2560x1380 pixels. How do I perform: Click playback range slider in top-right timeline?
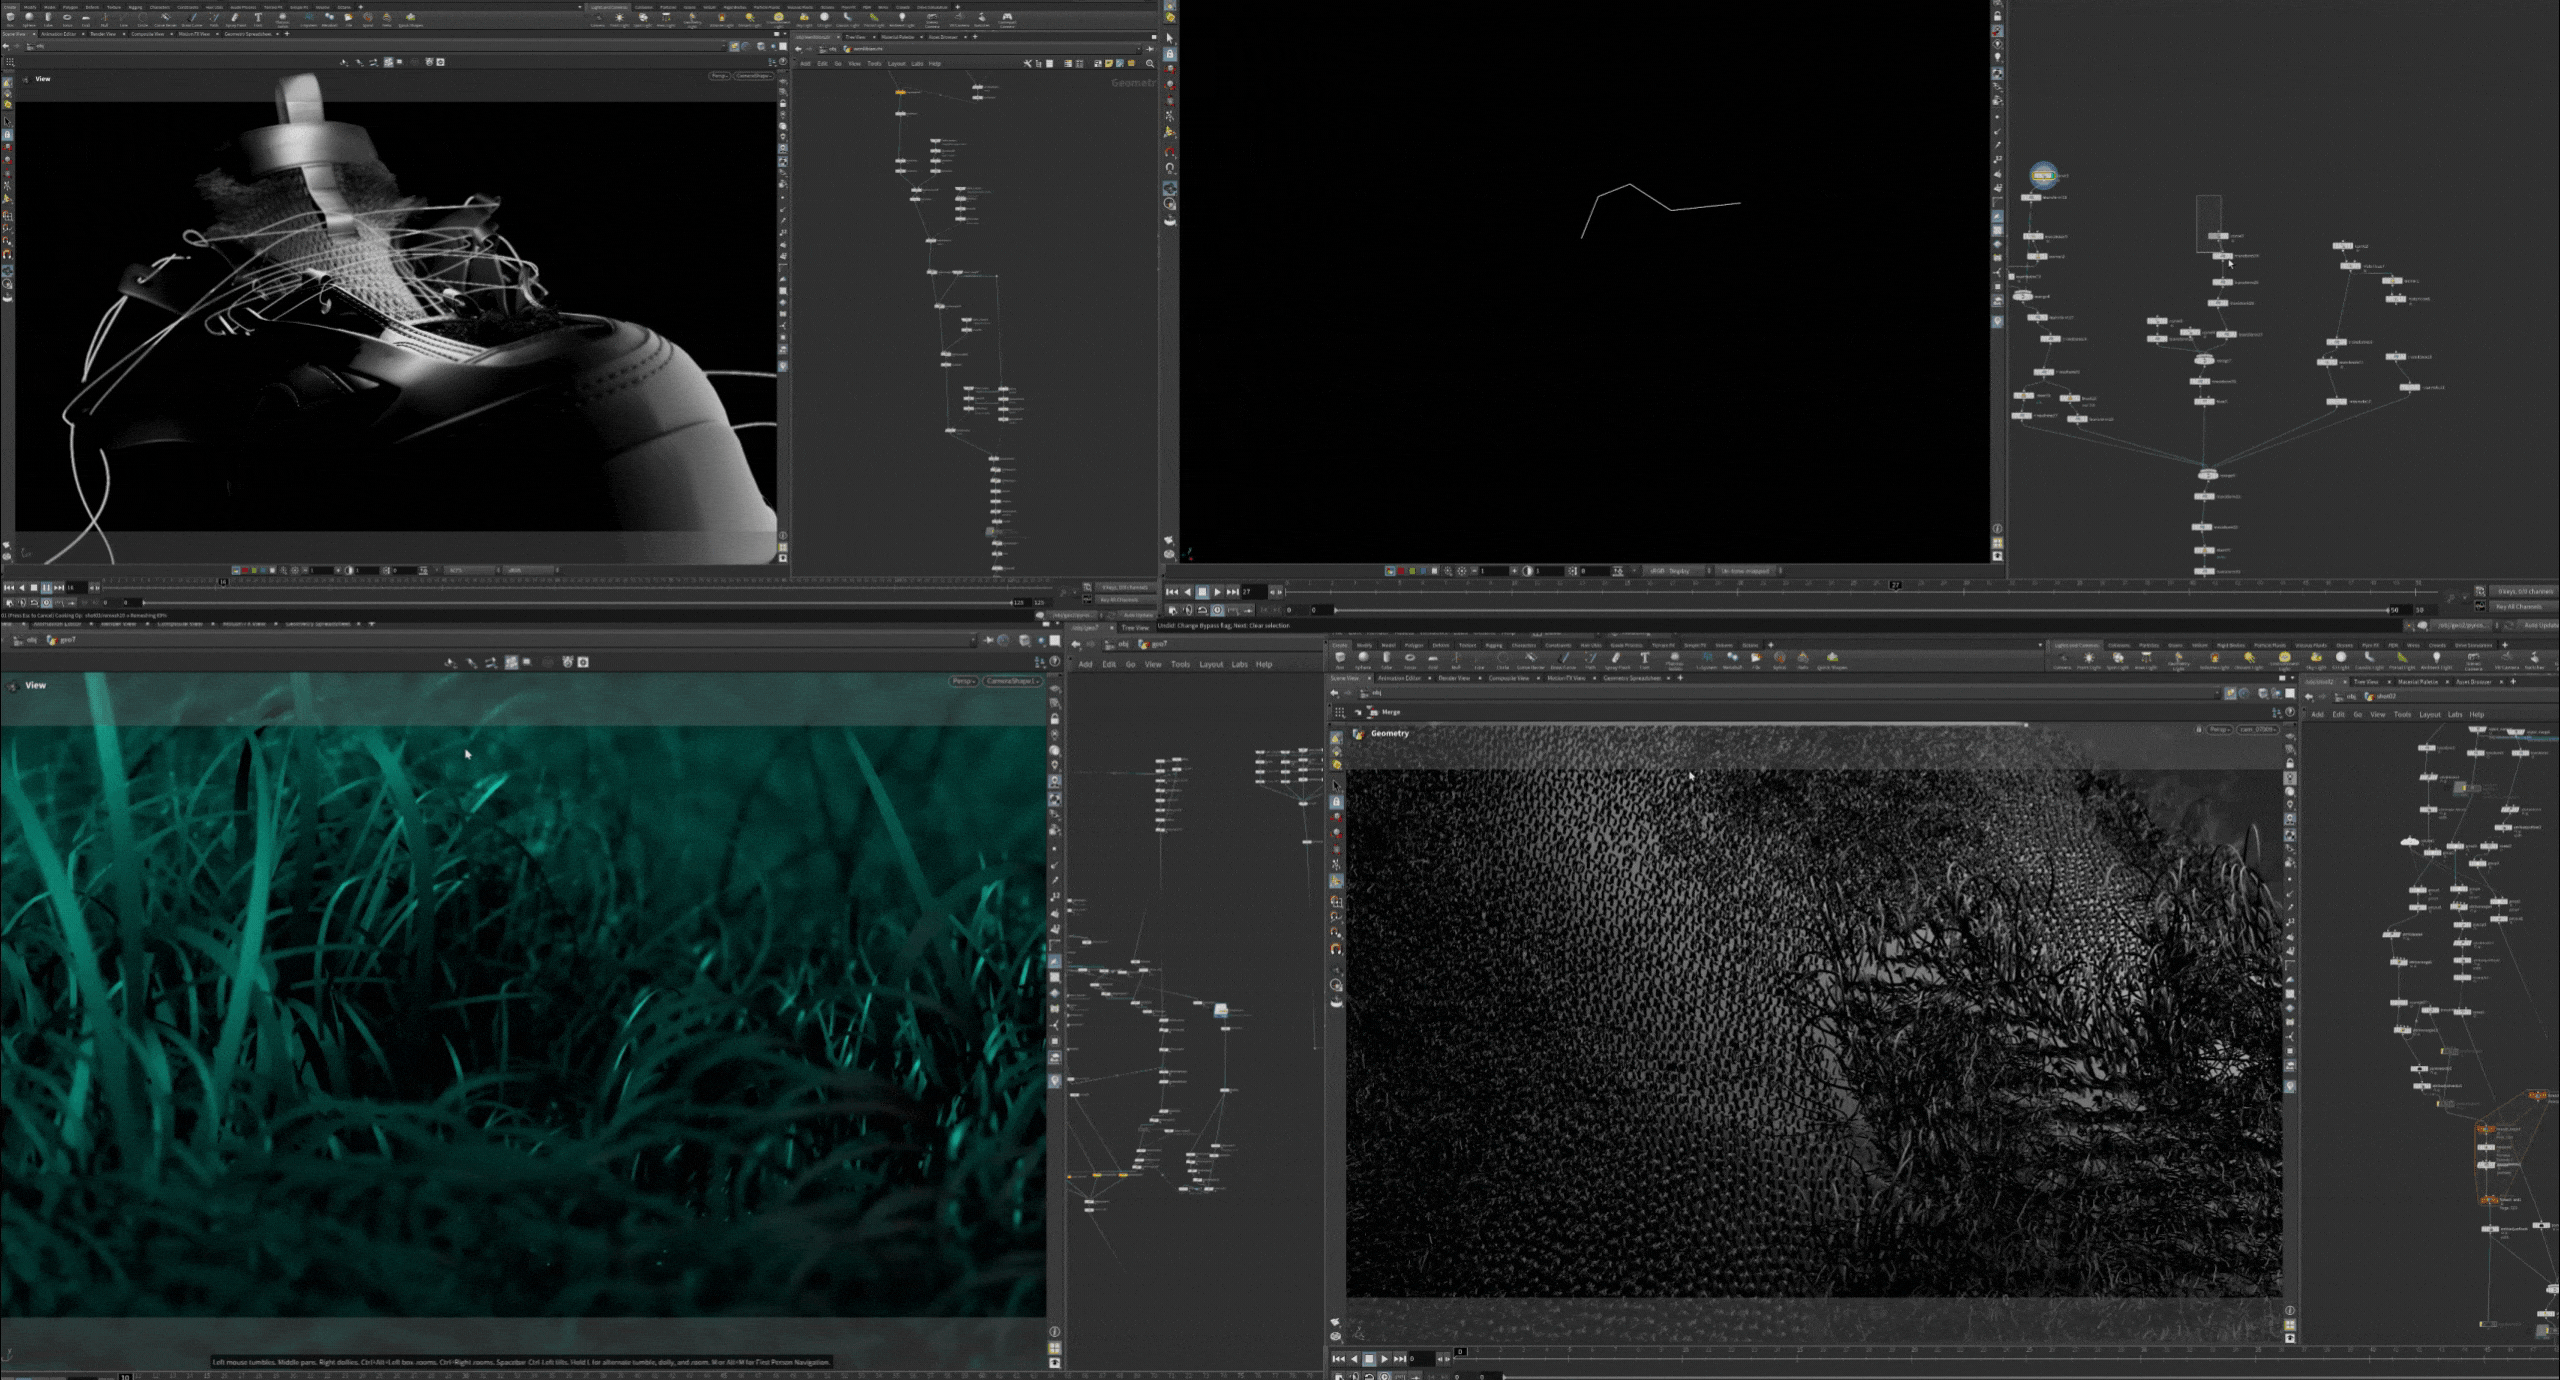tap(1860, 610)
